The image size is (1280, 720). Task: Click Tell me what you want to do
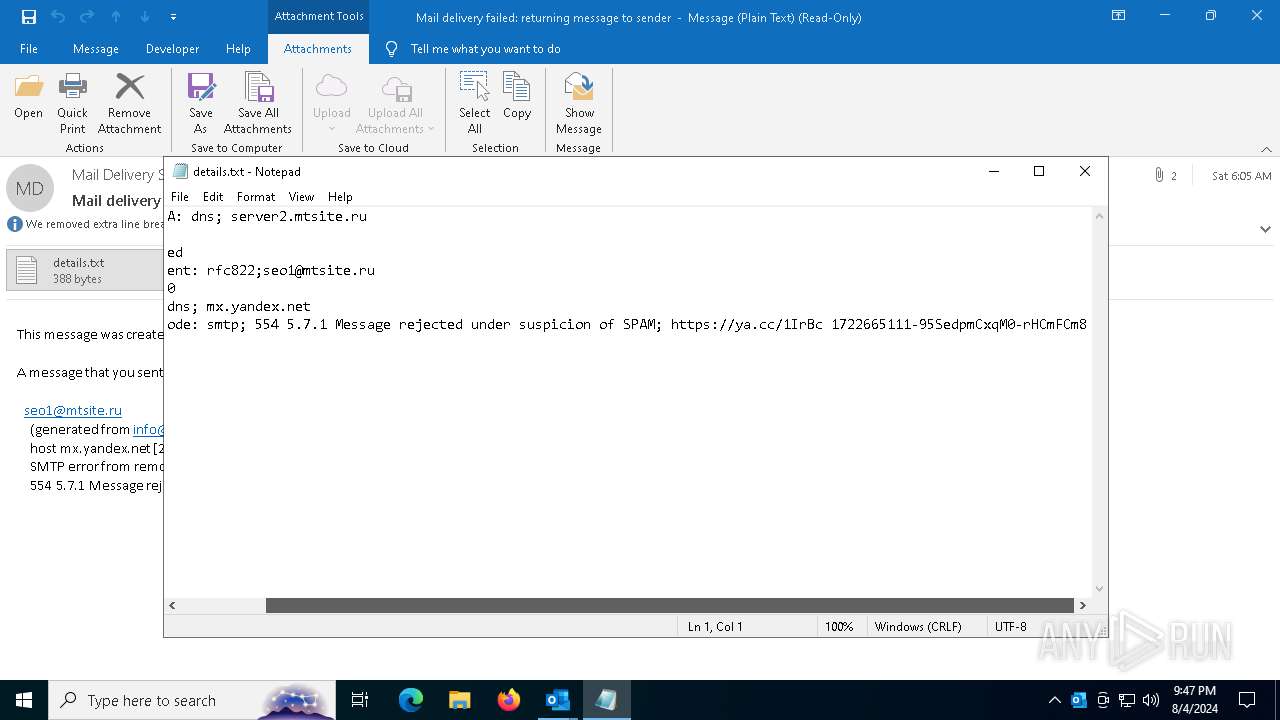click(485, 49)
